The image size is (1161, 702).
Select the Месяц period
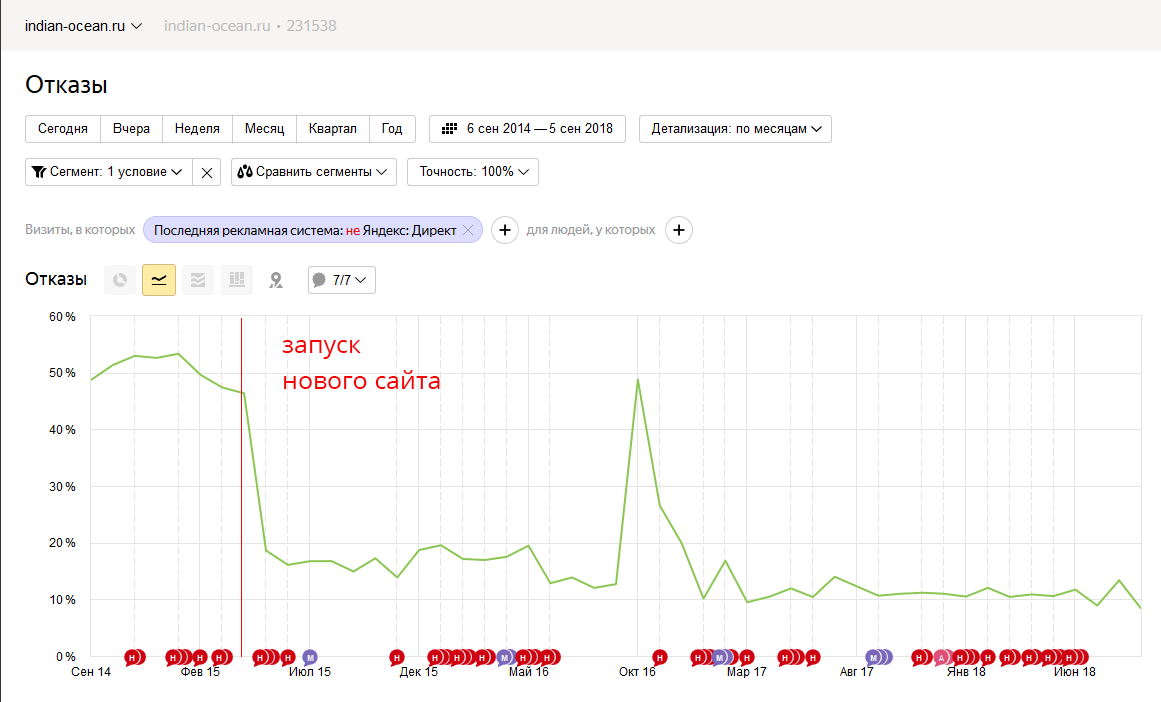pyautogui.click(x=264, y=129)
